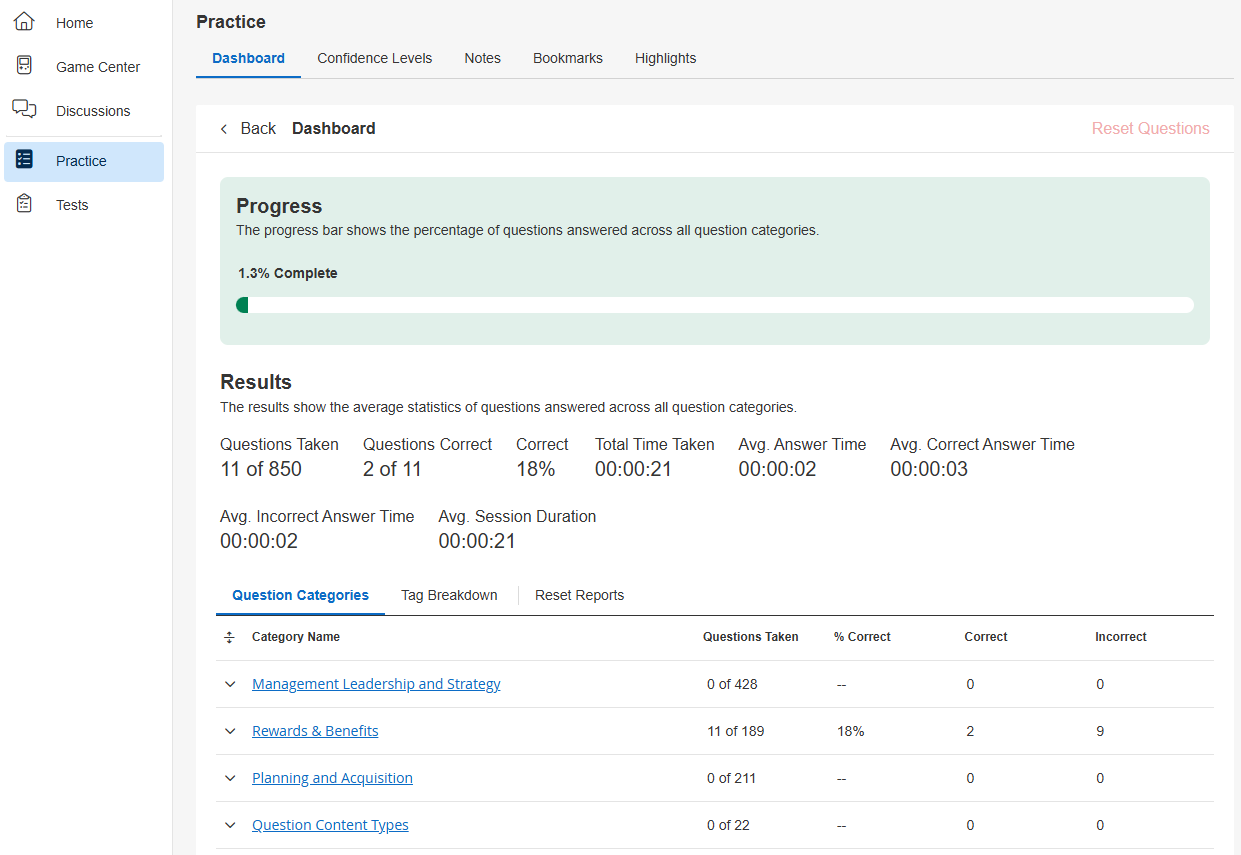
Task: Select the Tag Breakdown tab
Action: pyautogui.click(x=449, y=595)
